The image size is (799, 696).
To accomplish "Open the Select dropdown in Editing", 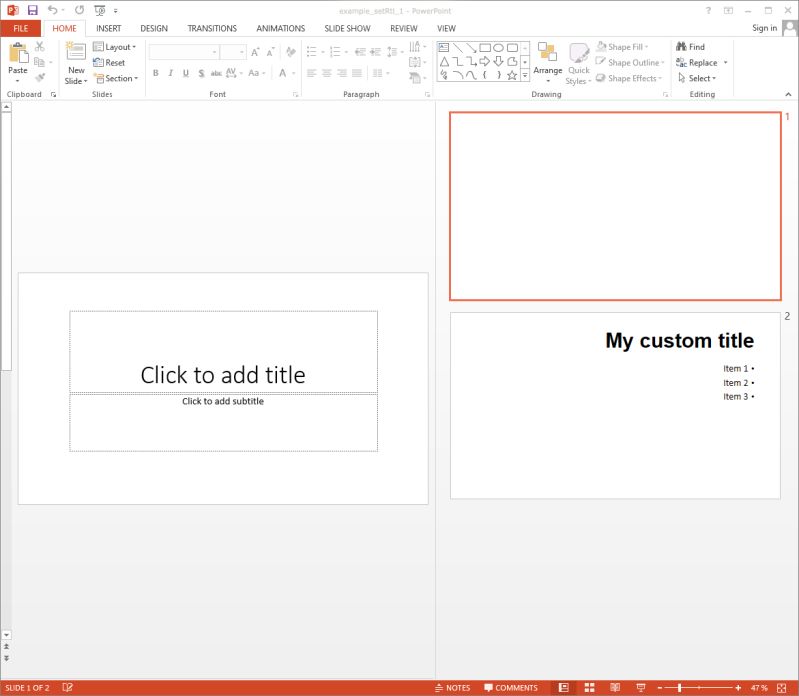I will tap(697, 78).
